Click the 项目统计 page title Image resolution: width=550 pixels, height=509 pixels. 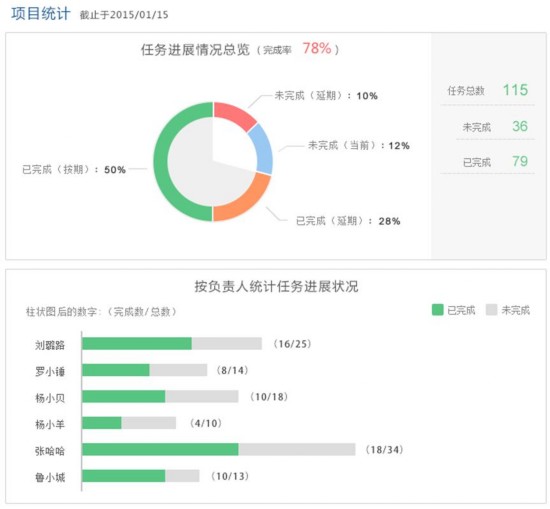tap(41, 14)
